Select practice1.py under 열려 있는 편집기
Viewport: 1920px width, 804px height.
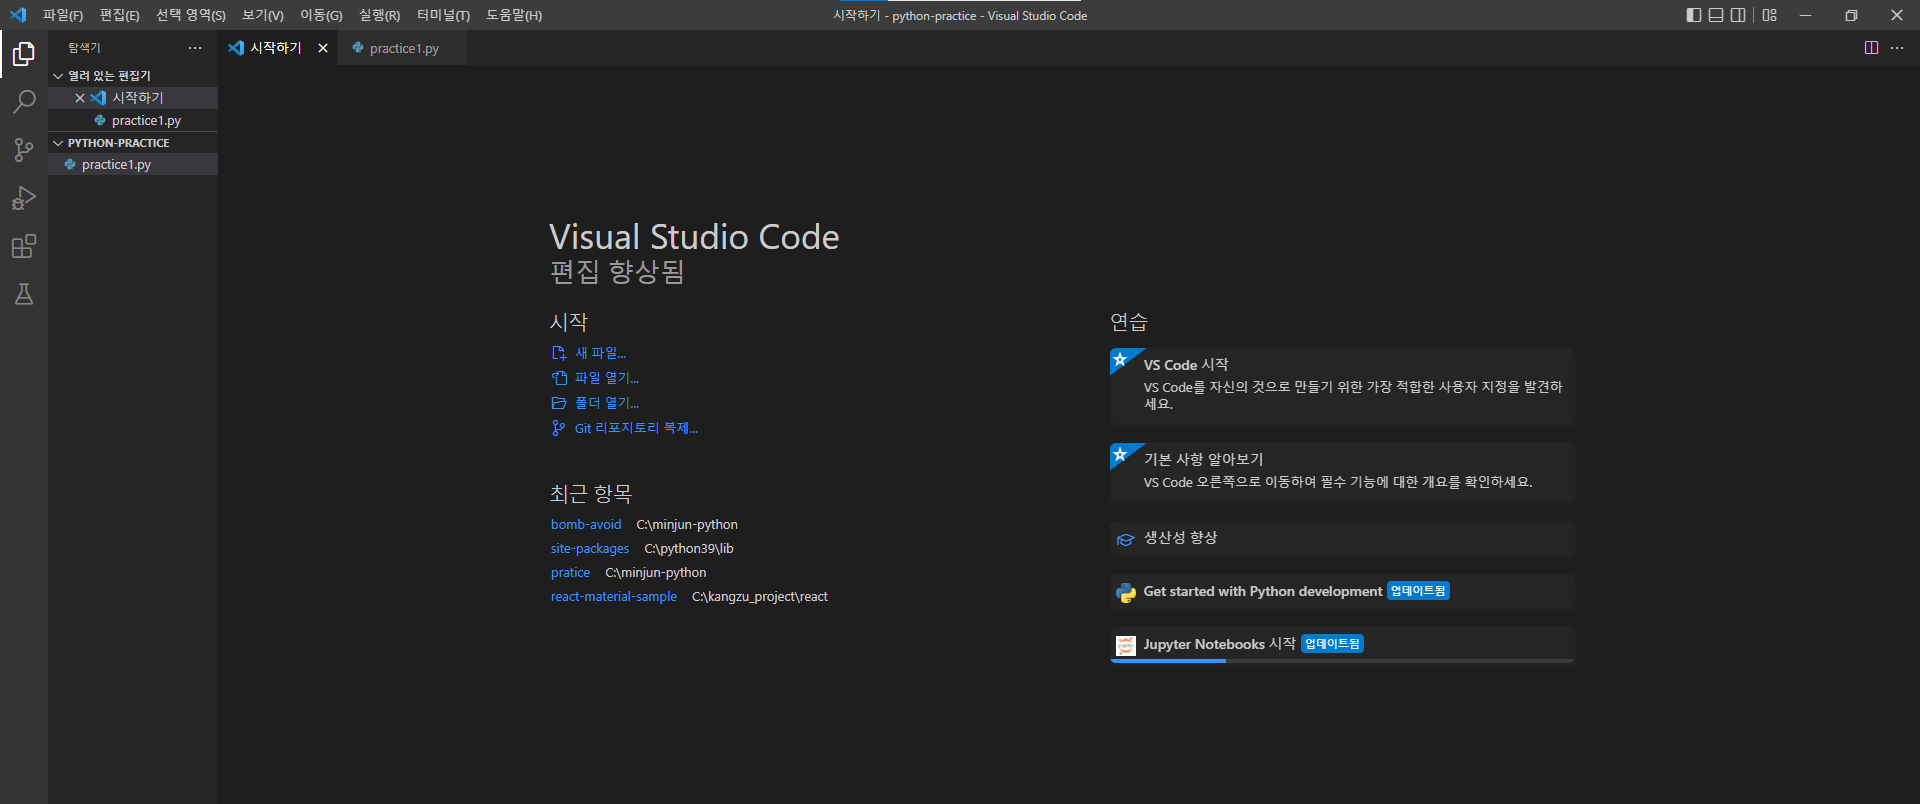pyautogui.click(x=133, y=120)
